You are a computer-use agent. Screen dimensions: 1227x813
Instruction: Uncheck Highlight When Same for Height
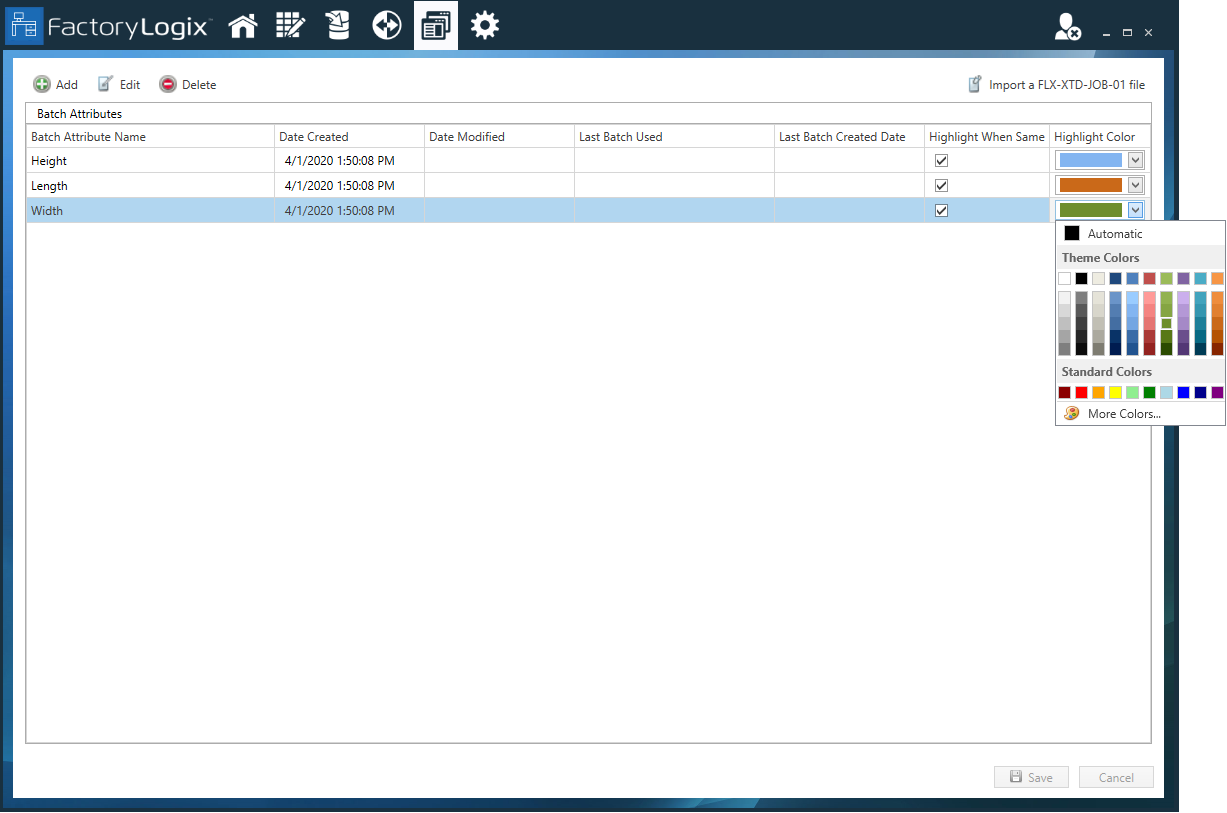941,160
